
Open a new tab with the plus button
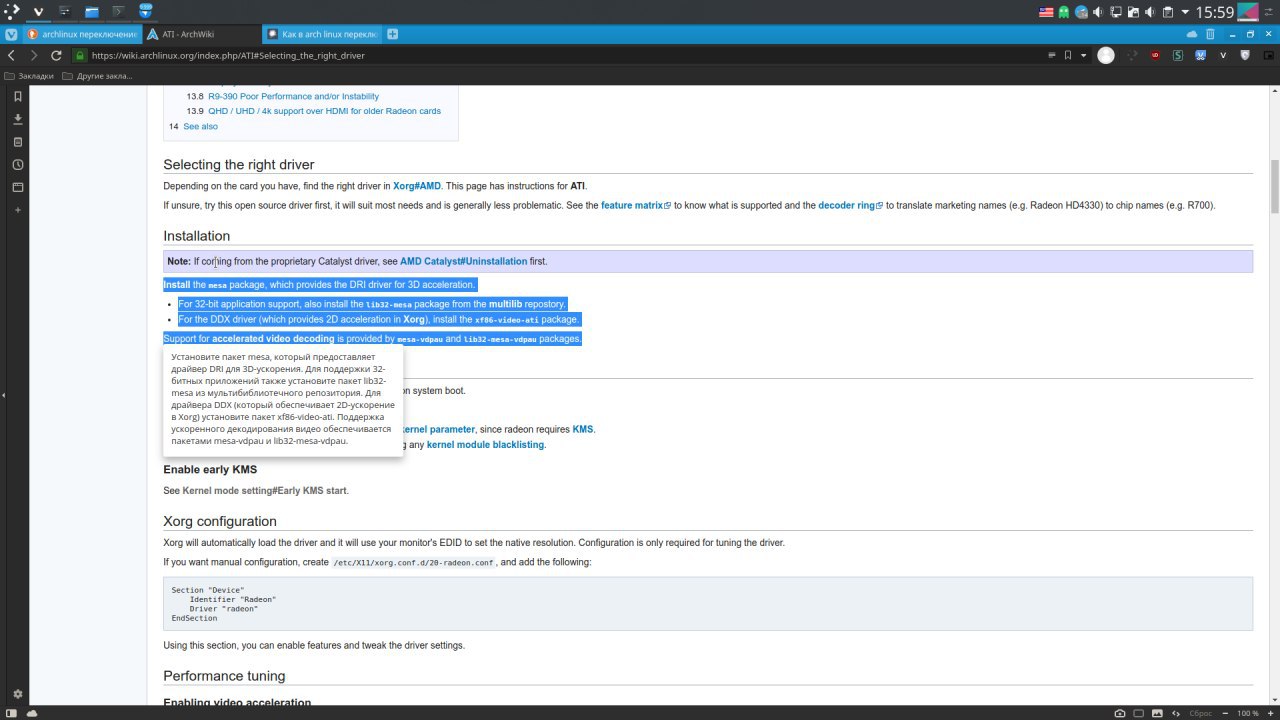pyautogui.click(x=392, y=34)
